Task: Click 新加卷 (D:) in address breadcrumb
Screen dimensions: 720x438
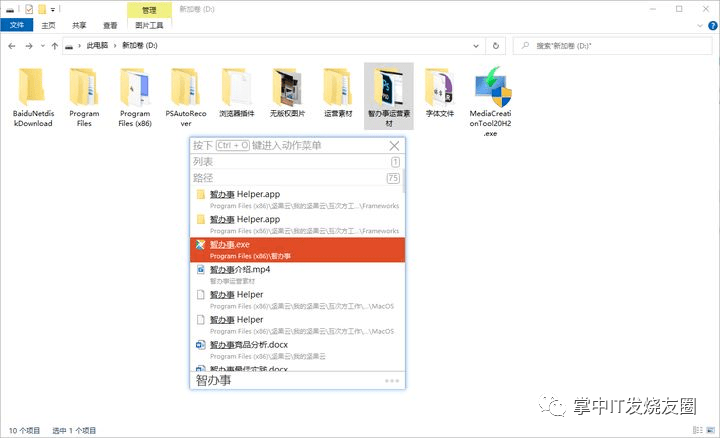Action: (140, 45)
